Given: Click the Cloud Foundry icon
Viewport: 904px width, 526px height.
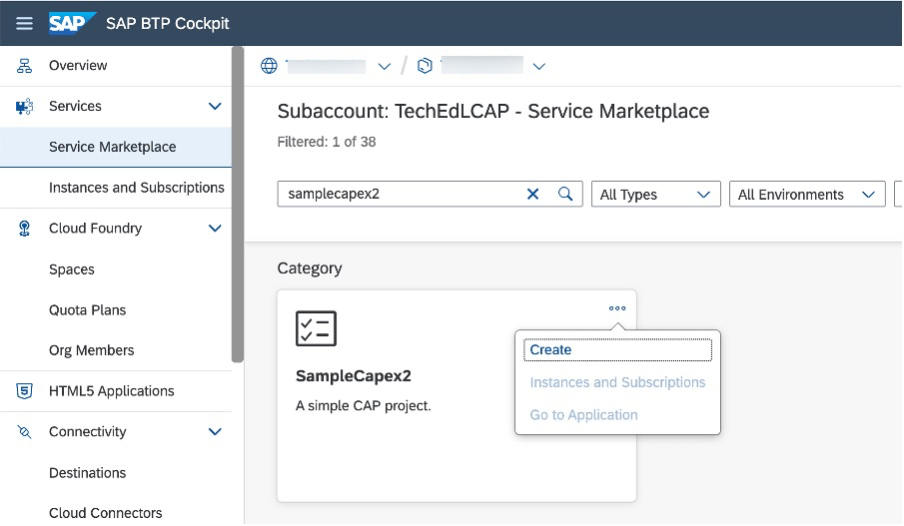Looking at the screenshot, I should pyautogui.click(x=24, y=229).
